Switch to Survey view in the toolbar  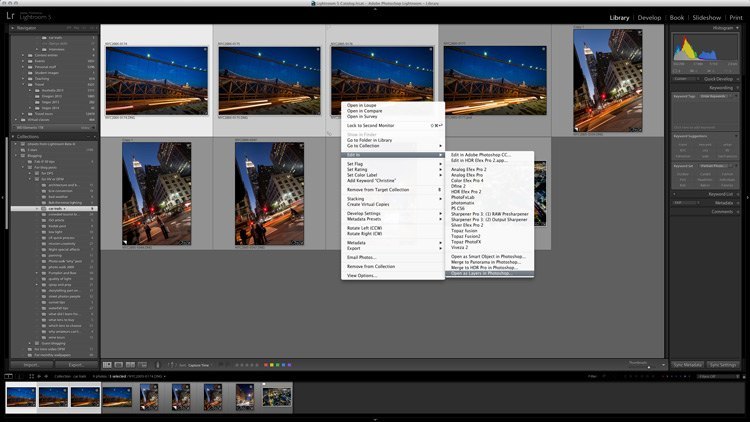click(x=142, y=365)
